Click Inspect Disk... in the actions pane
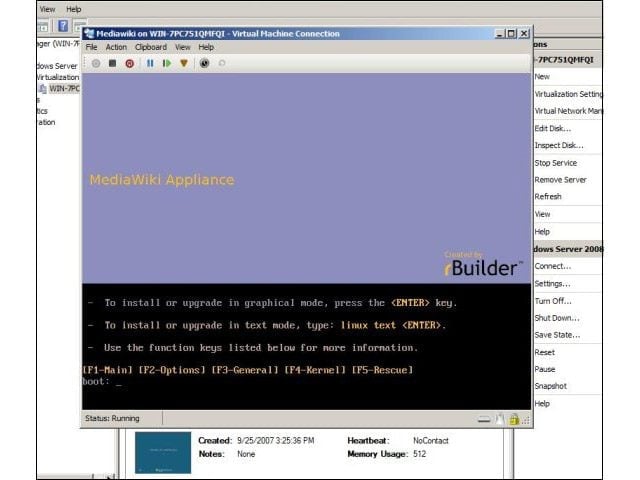 point(559,146)
